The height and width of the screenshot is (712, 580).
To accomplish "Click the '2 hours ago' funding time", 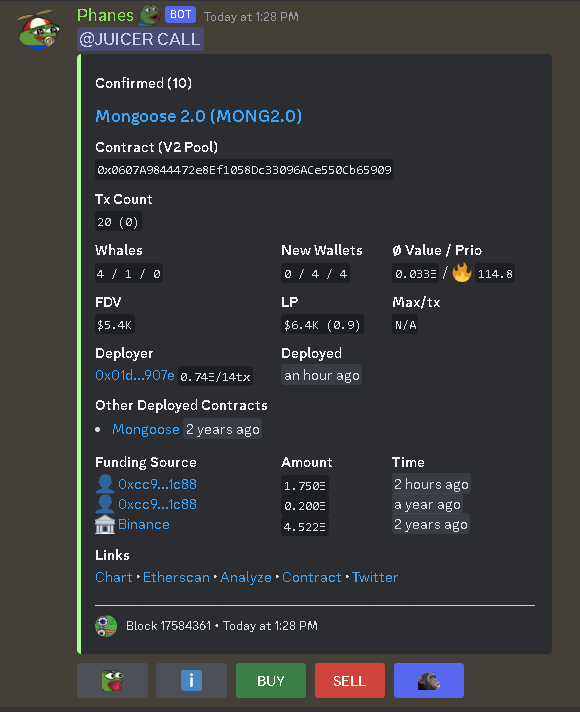I will pyautogui.click(x=431, y=484).
